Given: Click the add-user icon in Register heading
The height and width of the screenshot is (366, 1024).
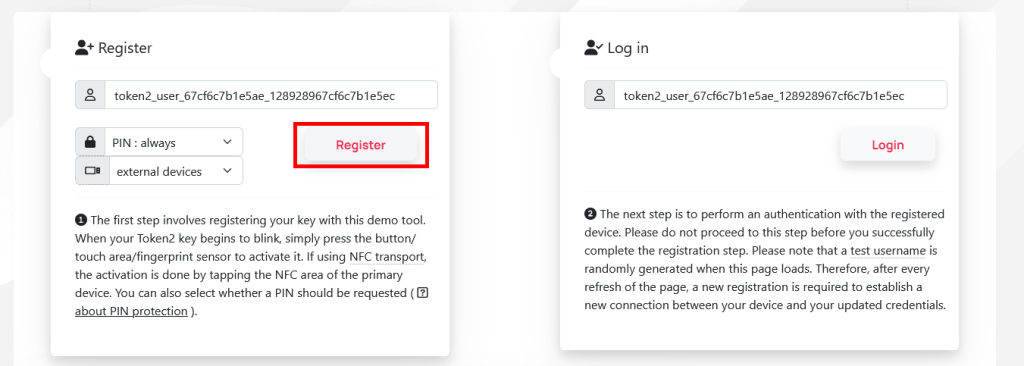Looking at the screenshot, I should pyautogui.click(x=85, y=48).
